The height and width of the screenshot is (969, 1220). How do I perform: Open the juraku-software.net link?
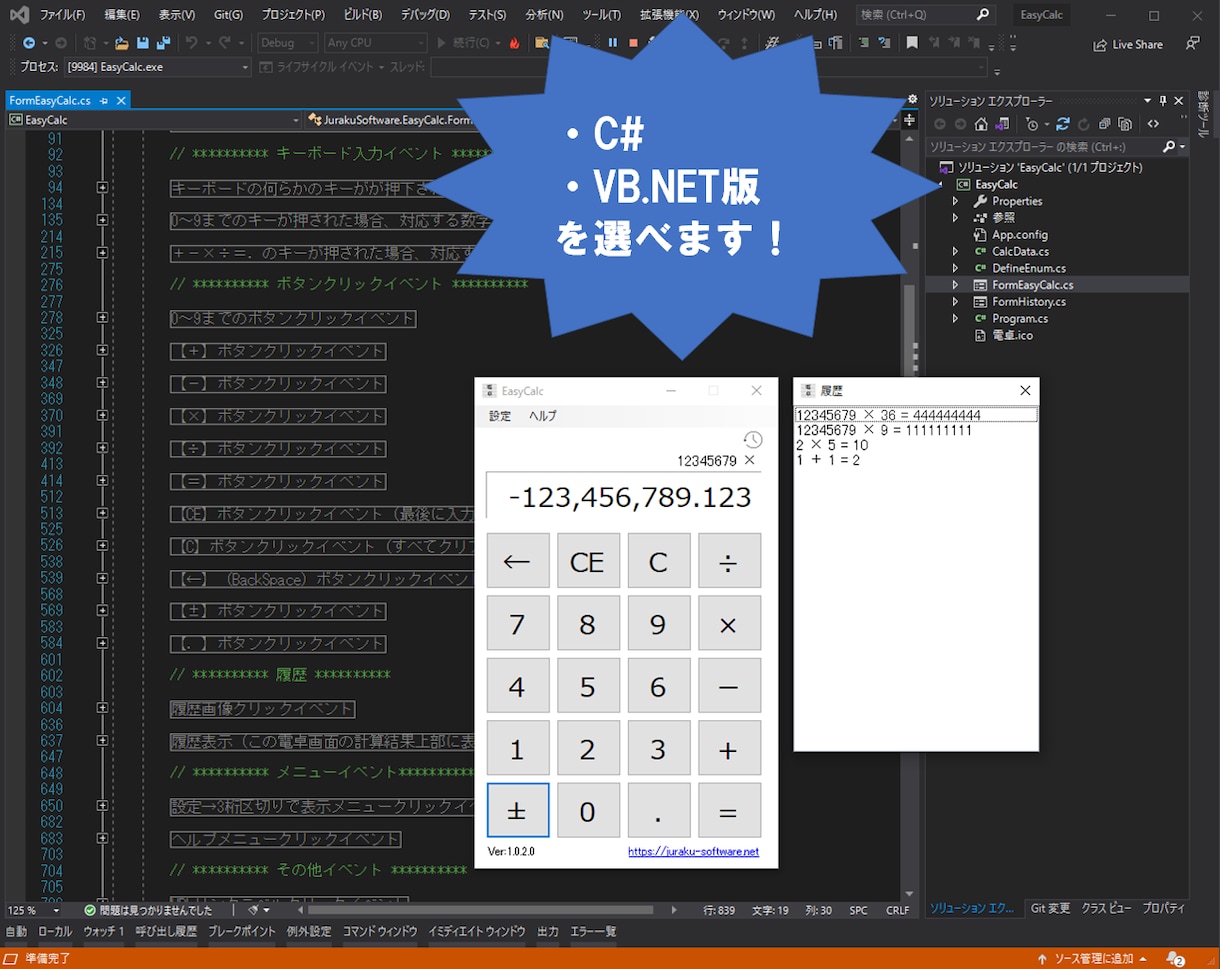[x=693, y=852]
